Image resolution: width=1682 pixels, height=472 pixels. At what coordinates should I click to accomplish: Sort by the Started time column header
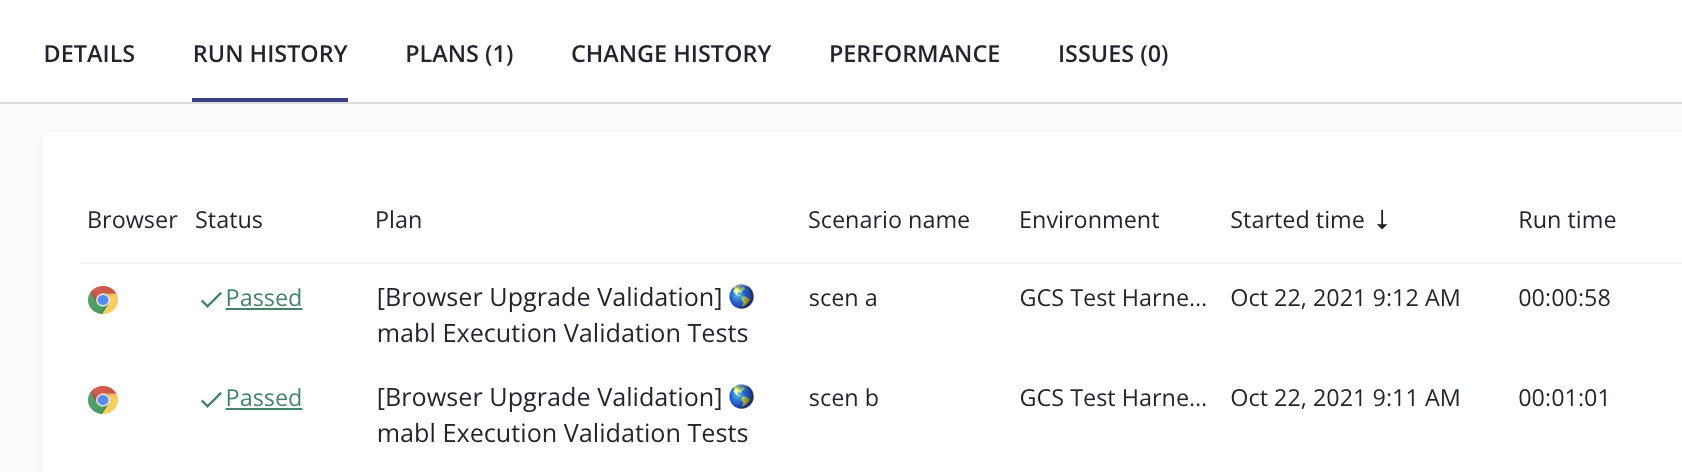click(x=1297, y=220)
